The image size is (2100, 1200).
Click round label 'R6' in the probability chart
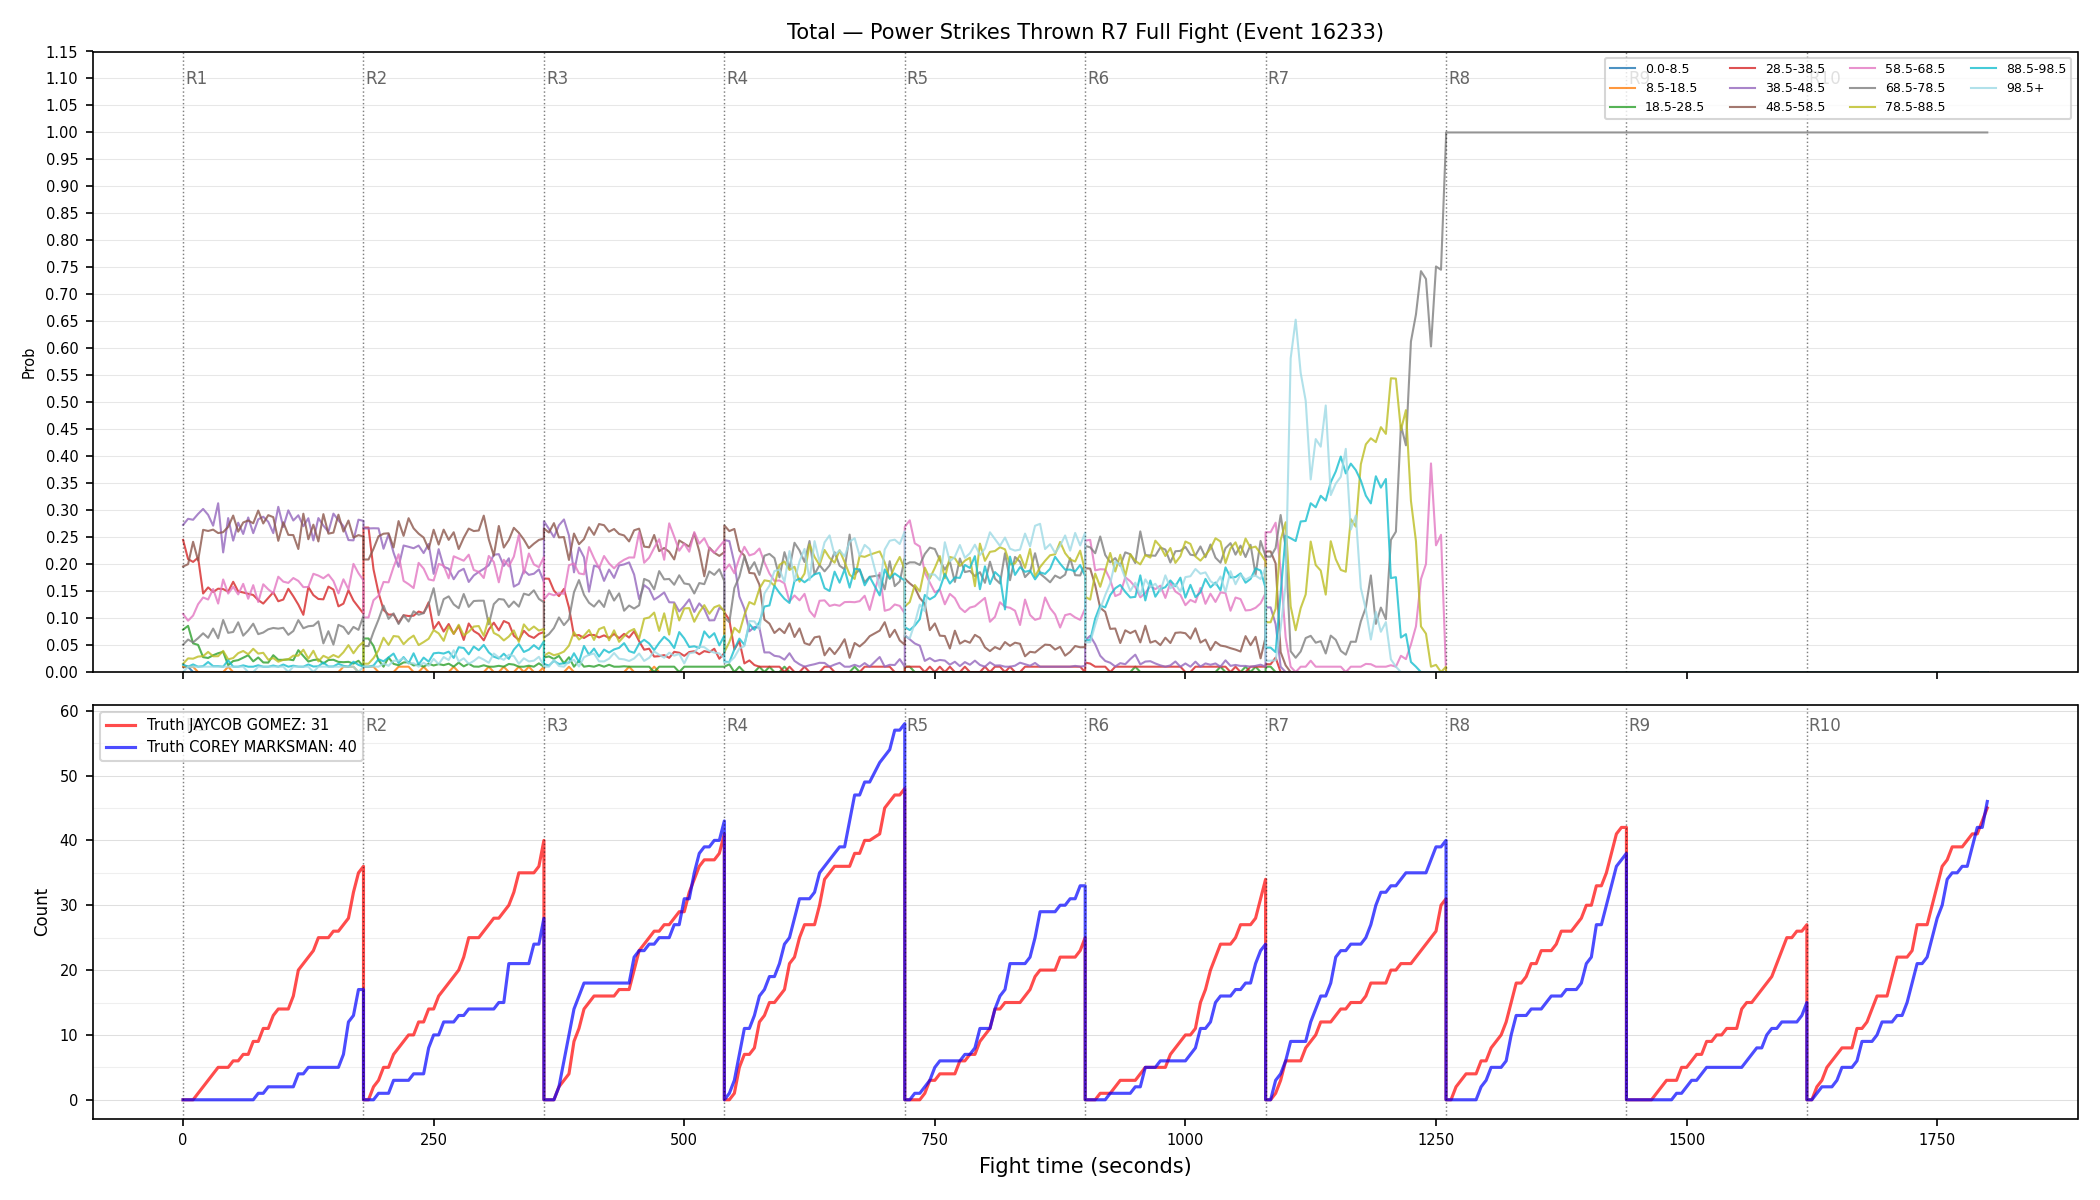(x=1098, y=78)
